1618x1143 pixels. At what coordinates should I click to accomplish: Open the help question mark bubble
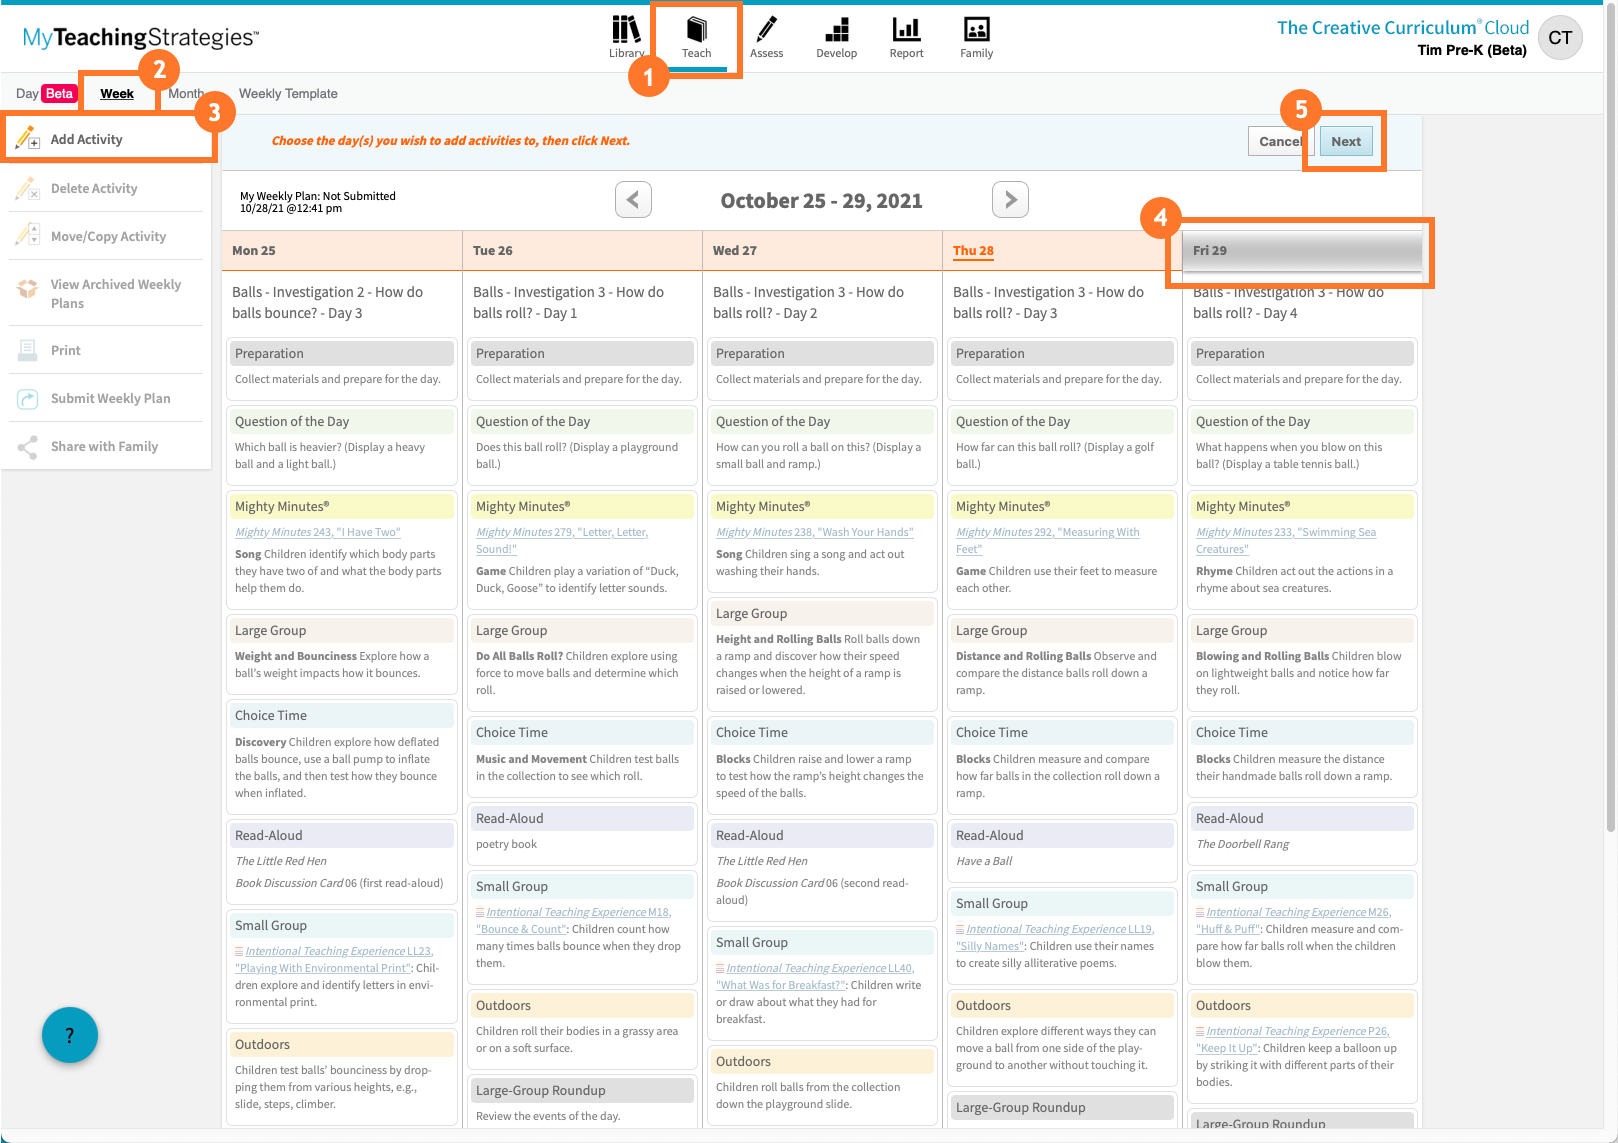coord(69,1035)
